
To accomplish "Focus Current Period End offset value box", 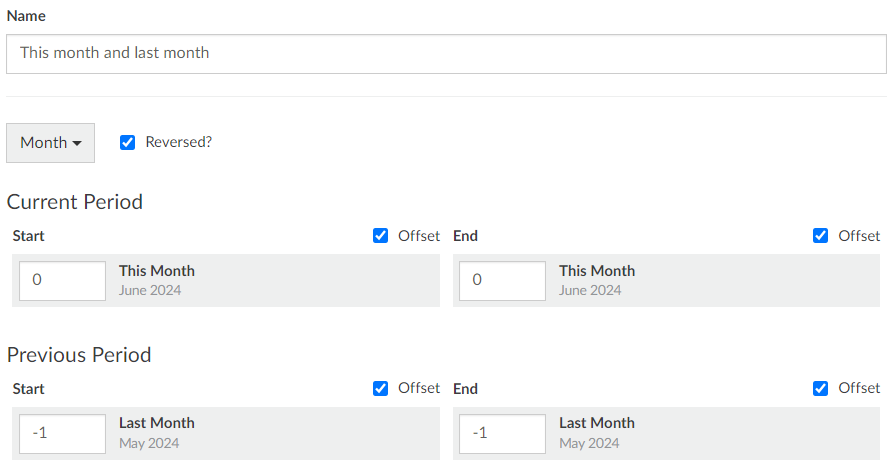I will [502, 281].
